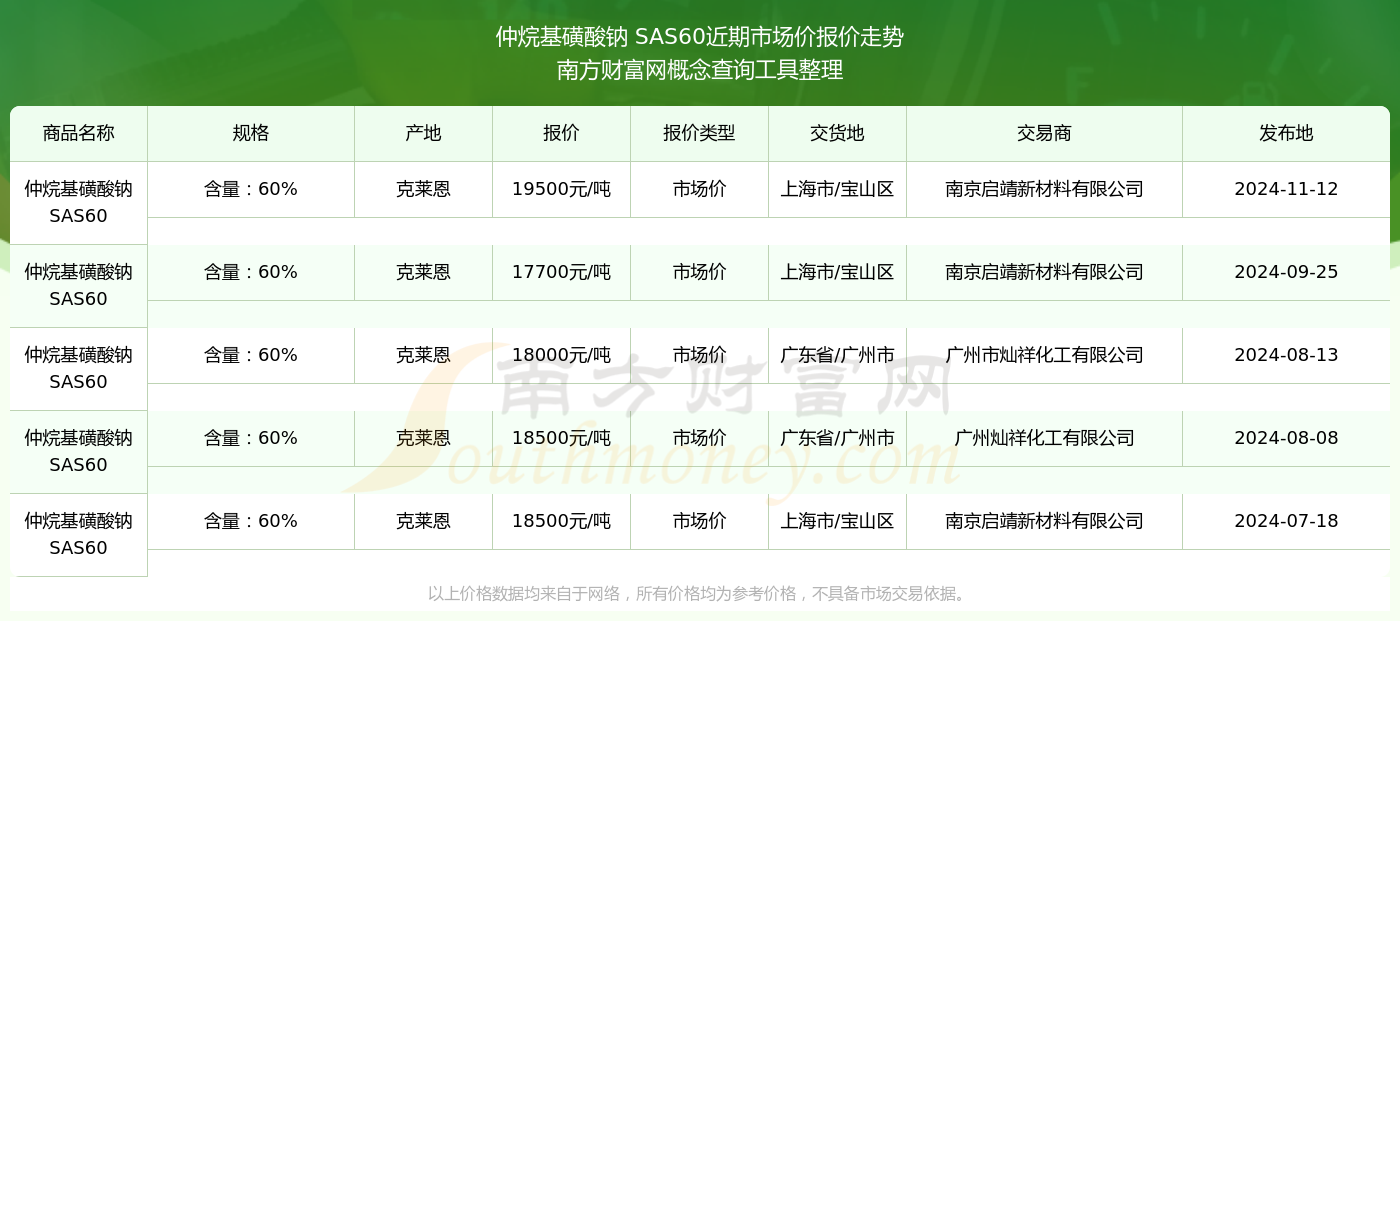Select the 19500元/吨 price cell
Image resolution: width=1400 pixels, height=1205 pixels.
pyautogui.click(x=561, y=189)
